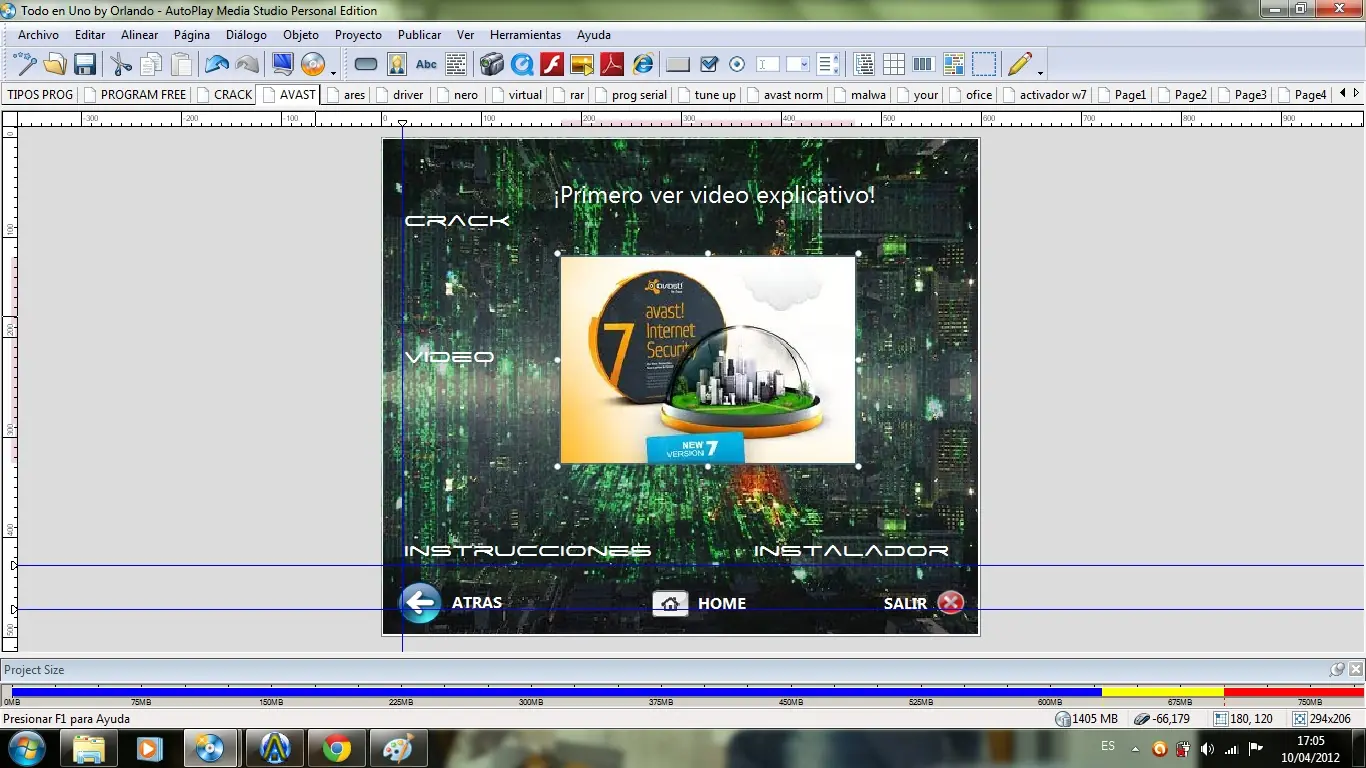Open the Diálogo menu
This screenshot has height=768, width=1366.
point(246,35)
